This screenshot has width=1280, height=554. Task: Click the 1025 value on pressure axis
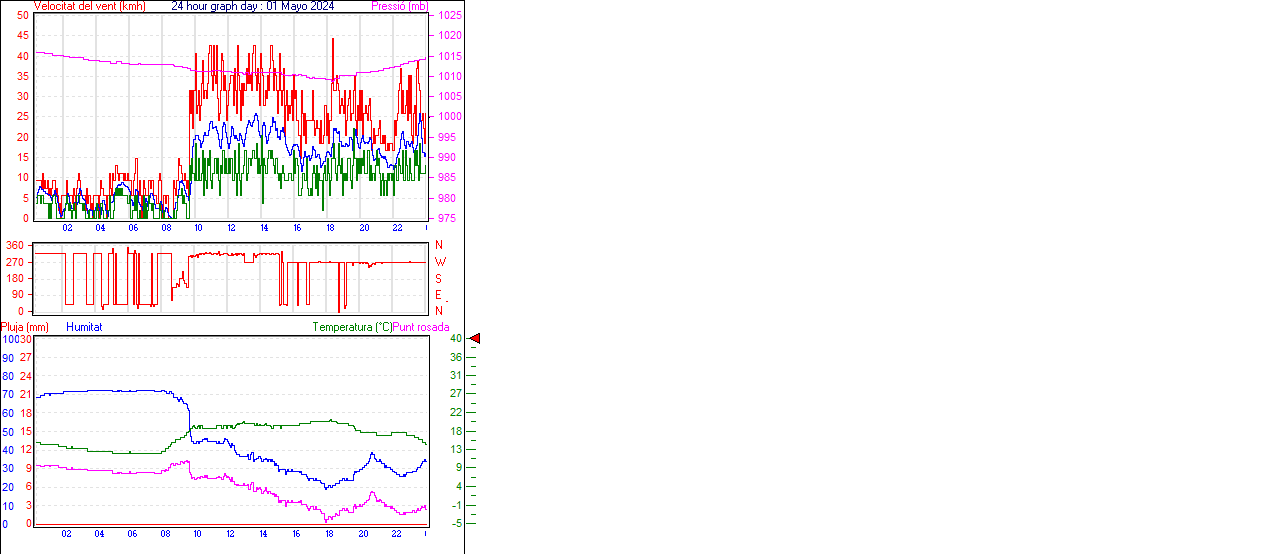click(449, 16)
